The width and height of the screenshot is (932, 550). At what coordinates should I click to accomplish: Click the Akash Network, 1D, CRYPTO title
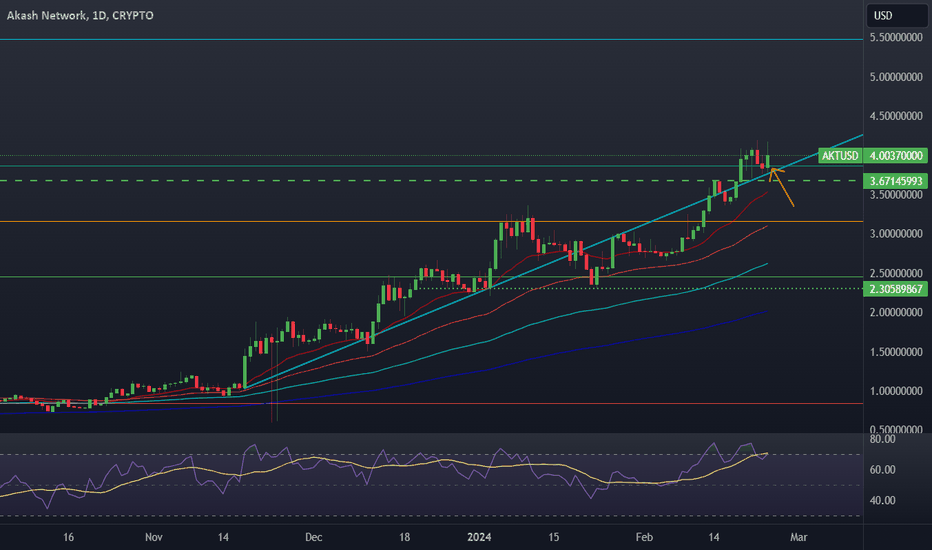pos(80,15)
